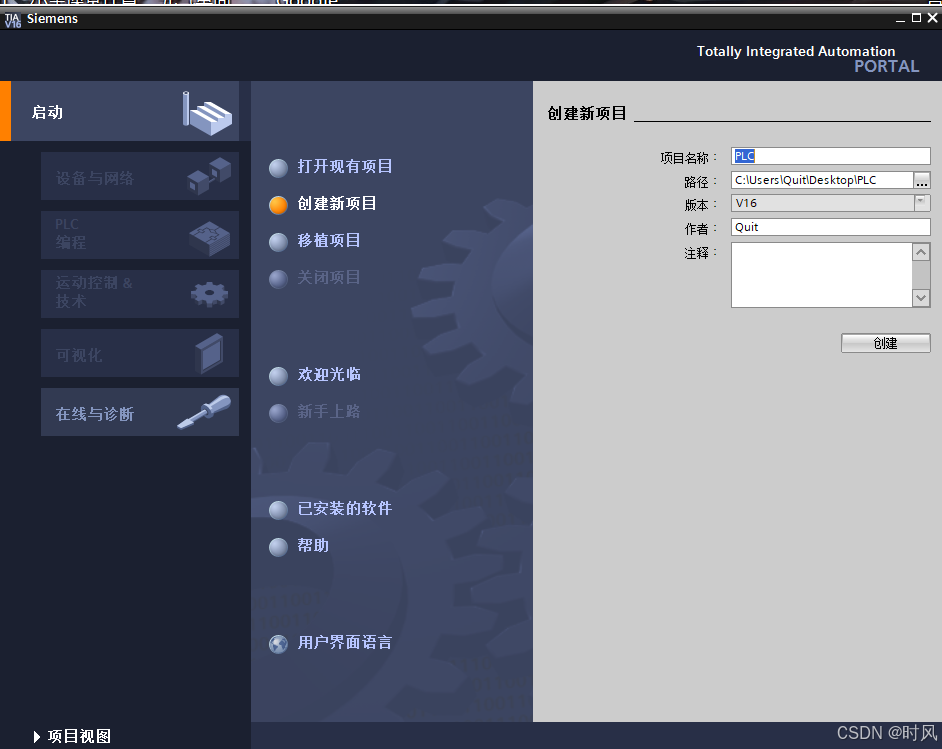
Task: Click the 路径 path input field
Action: (822, 180)
